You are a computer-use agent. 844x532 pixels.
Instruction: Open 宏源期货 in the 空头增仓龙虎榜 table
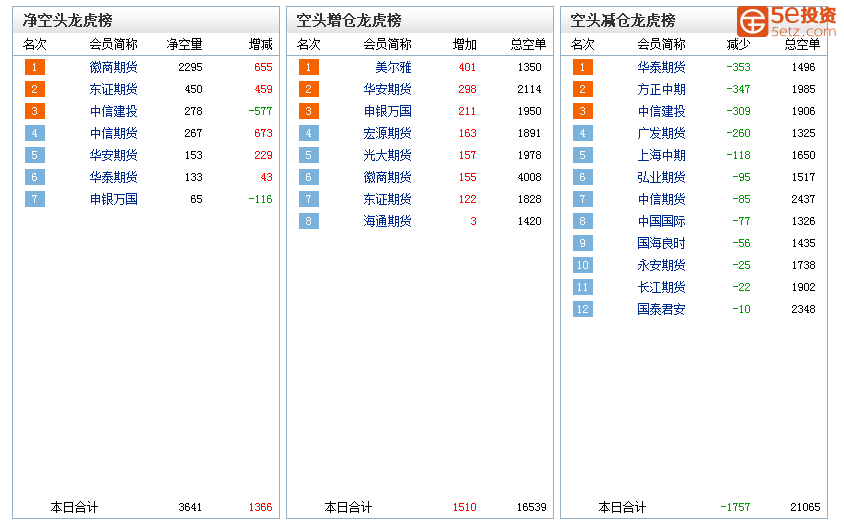point(388,133)
